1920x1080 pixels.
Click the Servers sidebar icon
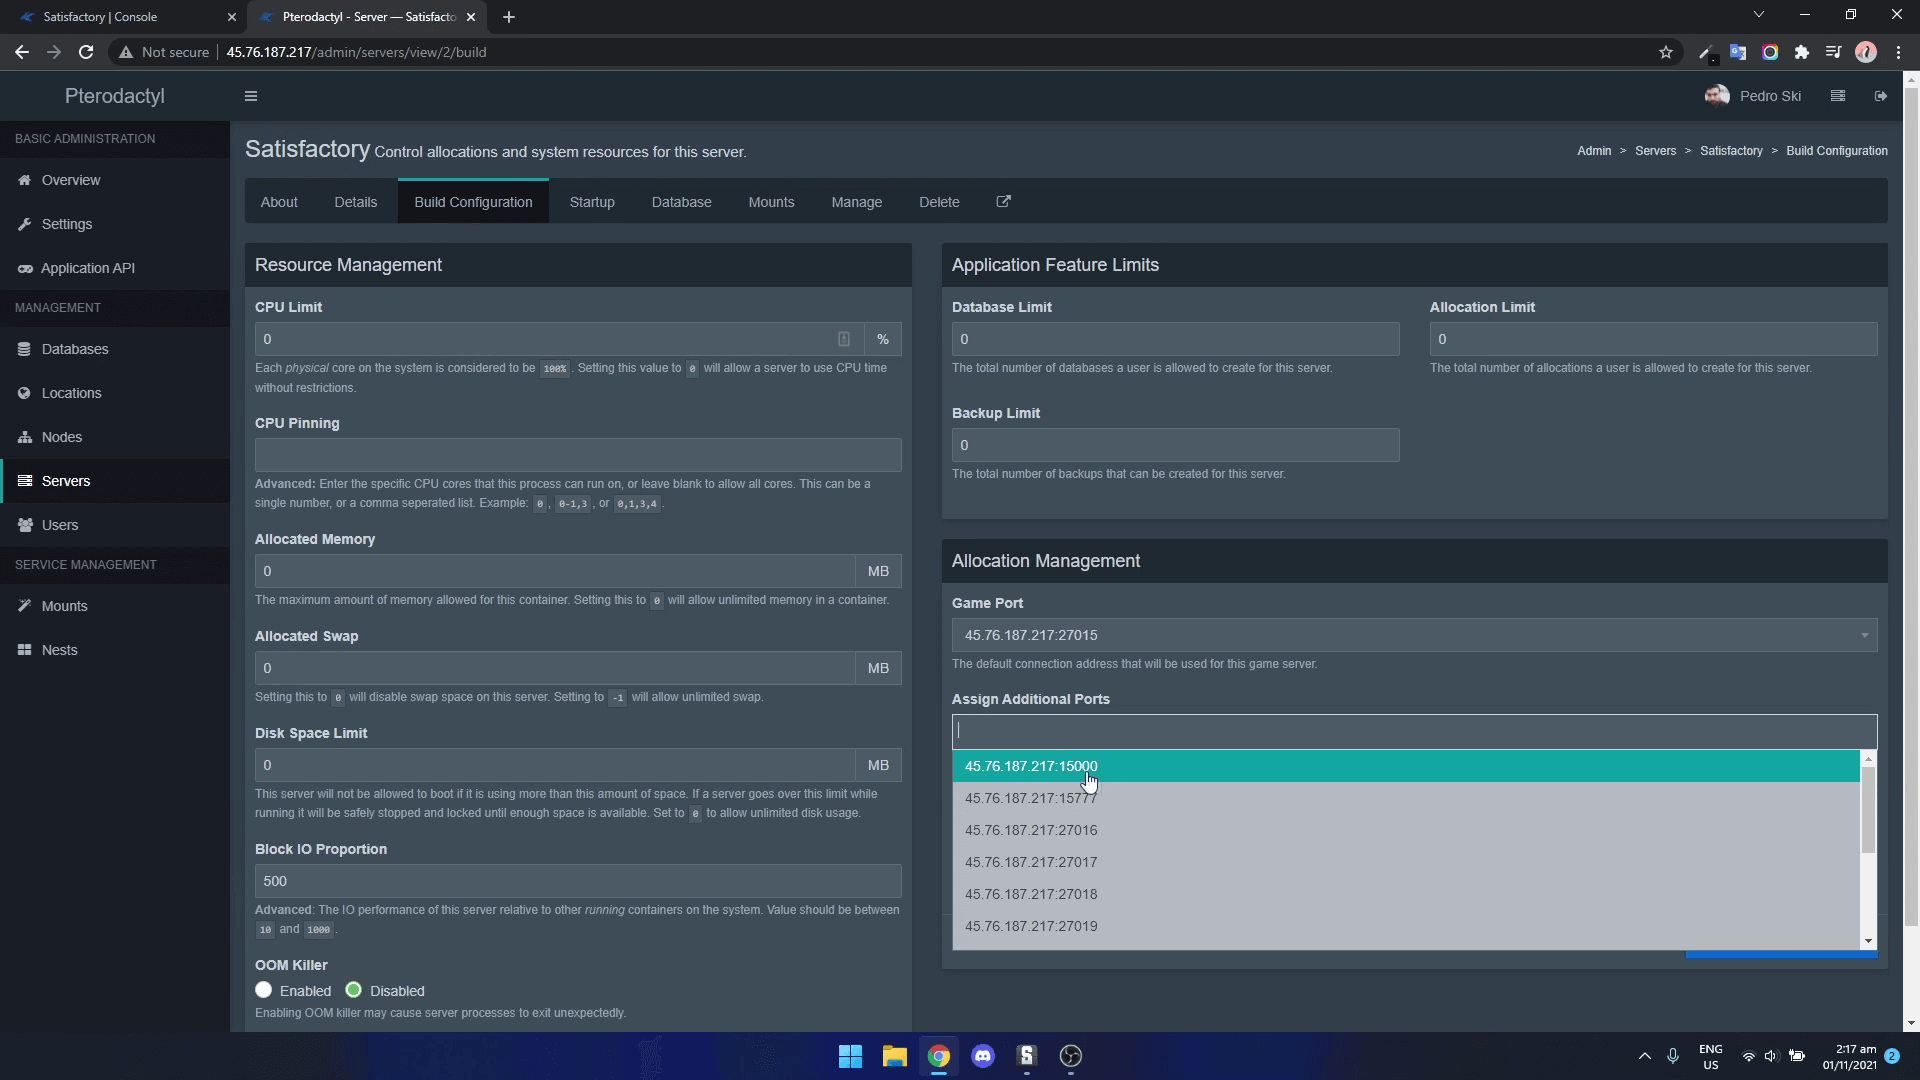pyautogui.click(x=24, y=481)
